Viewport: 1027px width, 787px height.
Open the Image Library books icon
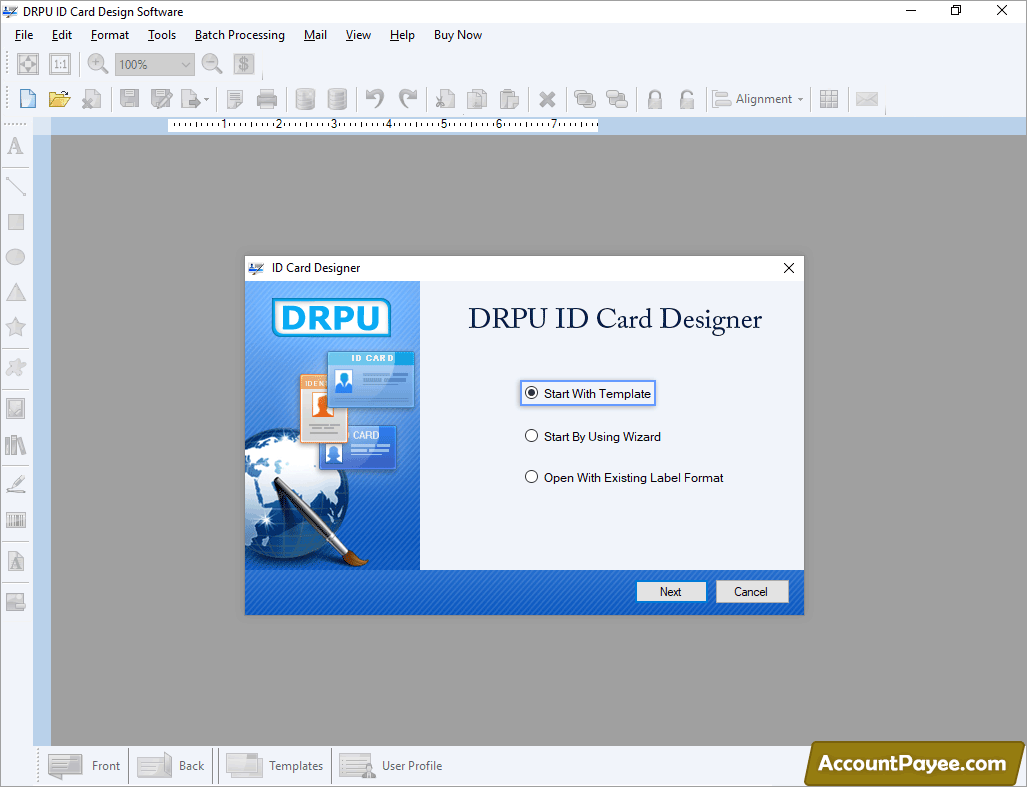point(16,445)
